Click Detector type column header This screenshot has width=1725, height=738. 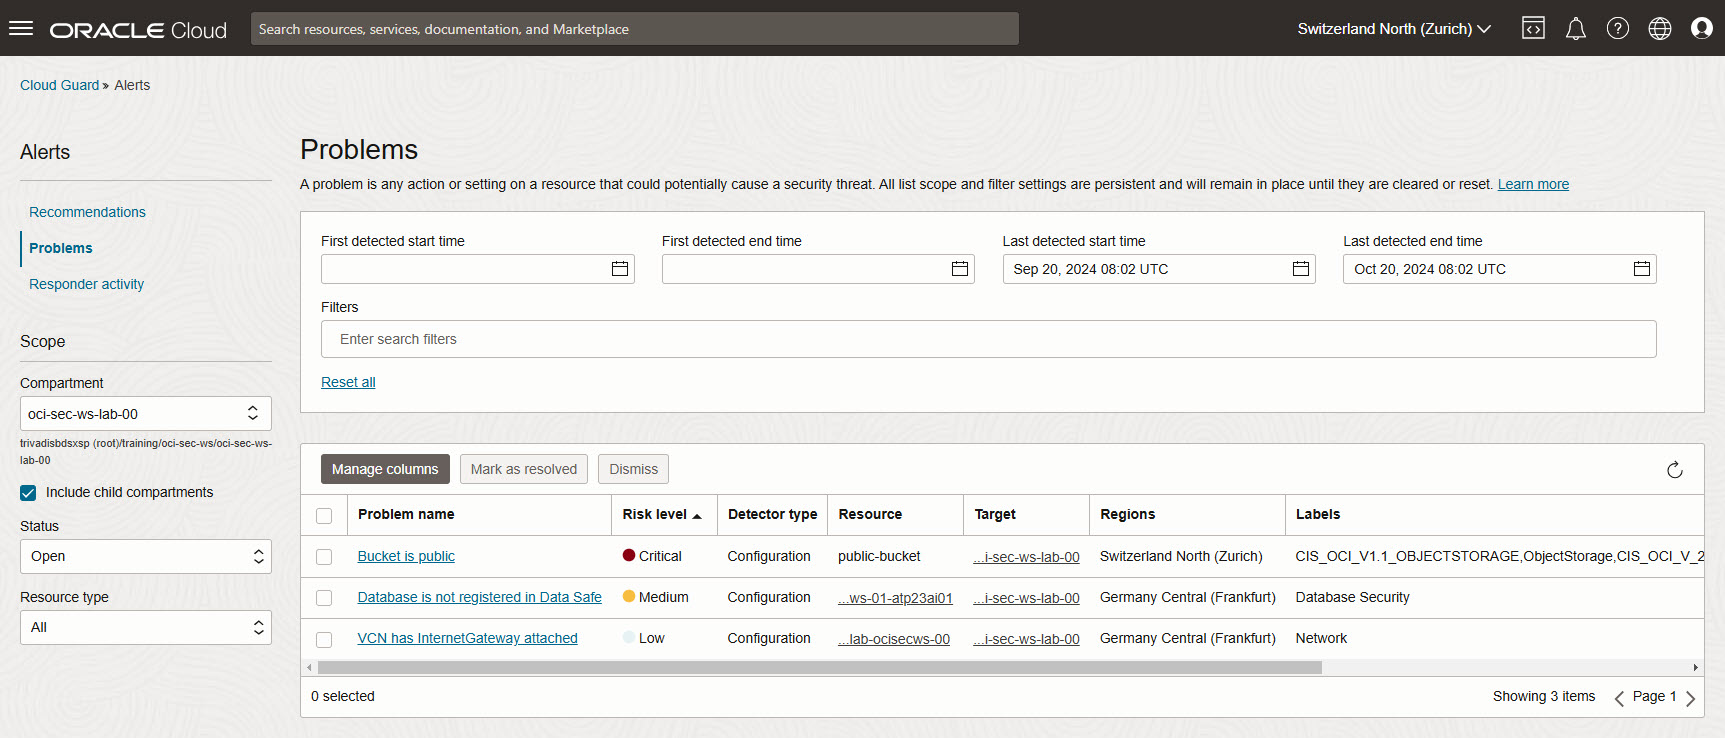click(772, 514)
